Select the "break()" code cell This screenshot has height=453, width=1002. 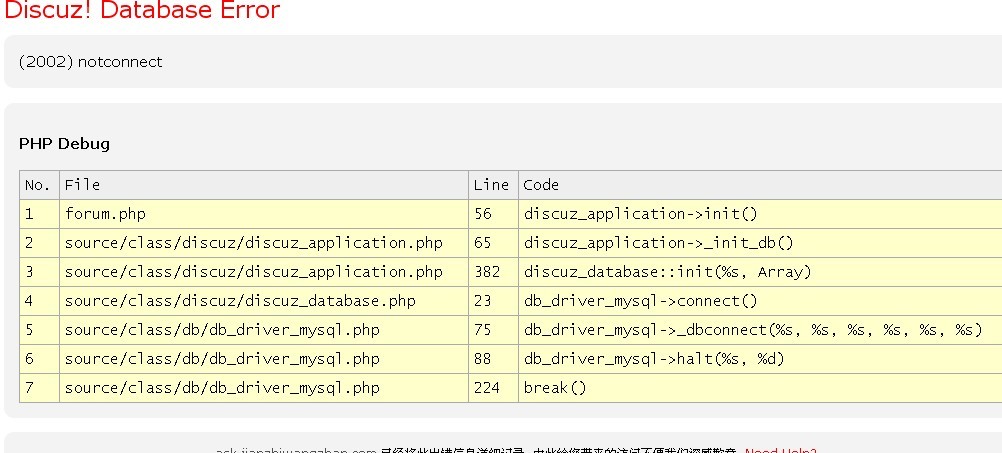click(760, 388)
